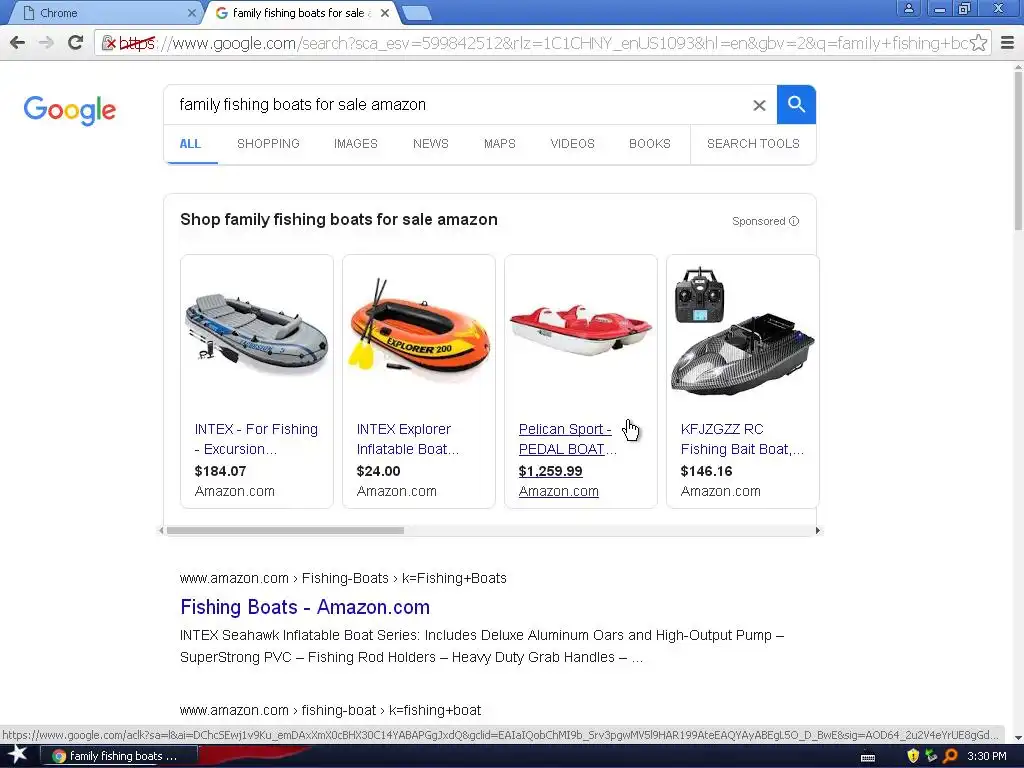Switch to the Chrome tab
Screen dimensions: 1024x768
click(x=104, y=13)
